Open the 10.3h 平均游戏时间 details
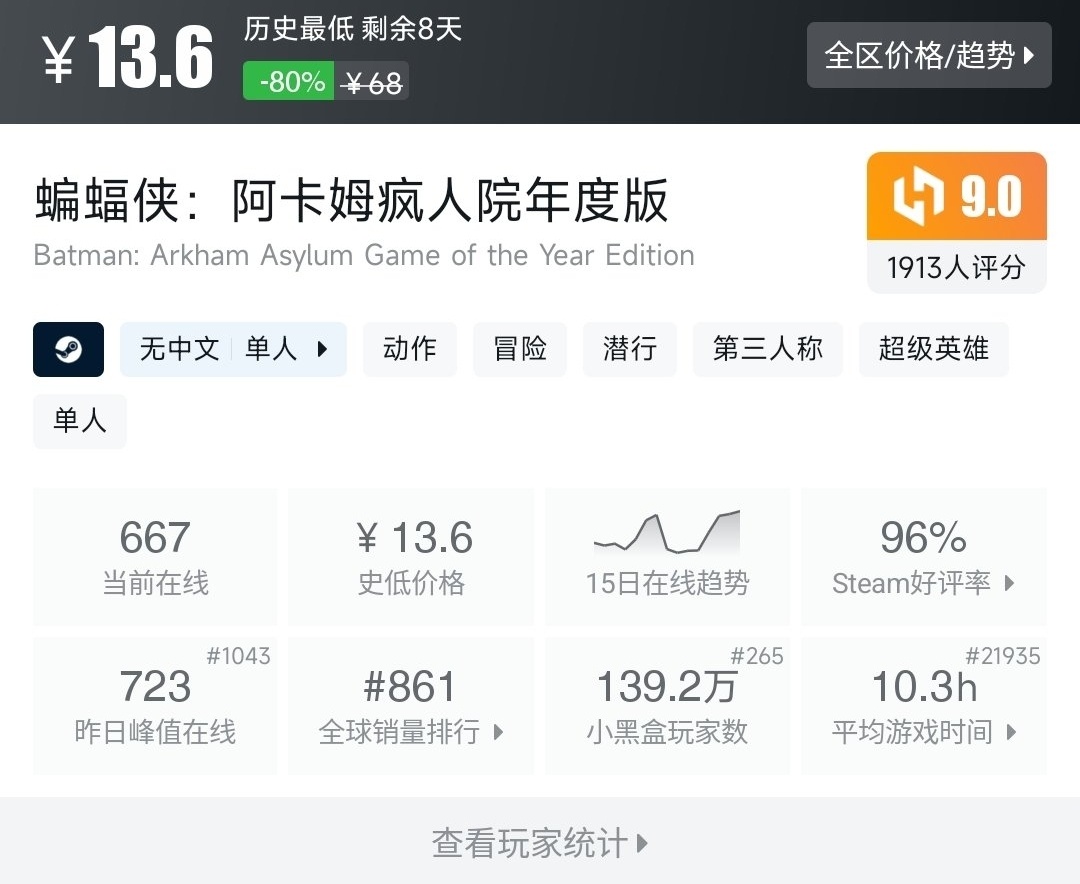This screenshot has width=1080, height=884. (x=924, y=706)
